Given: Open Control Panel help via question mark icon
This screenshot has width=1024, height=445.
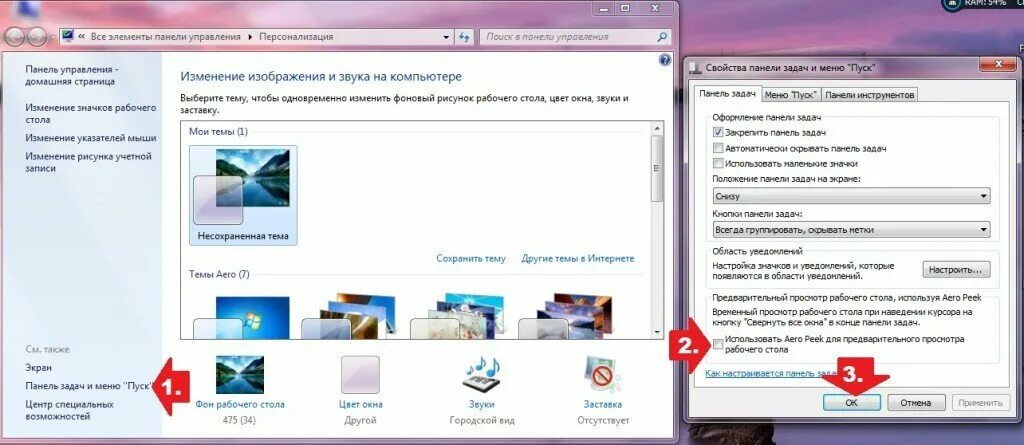Looking at the screenshot, I should click(x=665, y=60).
